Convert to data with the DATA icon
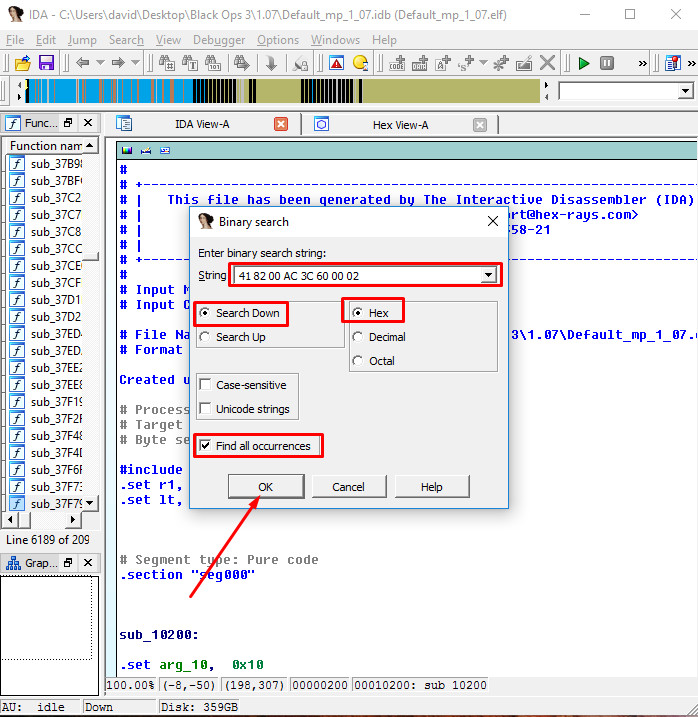Image resolution: width=698 pixels, height=717 pixels. point(419,63)
